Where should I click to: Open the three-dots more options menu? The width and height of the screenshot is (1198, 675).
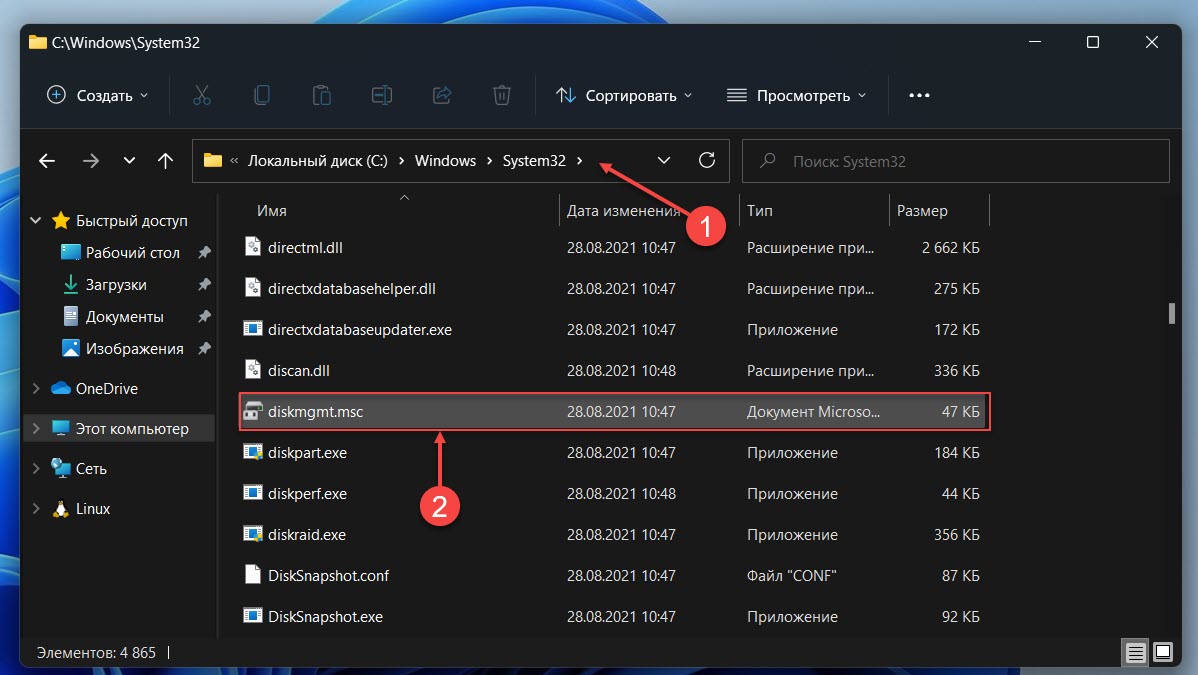(x=919, y=96)
